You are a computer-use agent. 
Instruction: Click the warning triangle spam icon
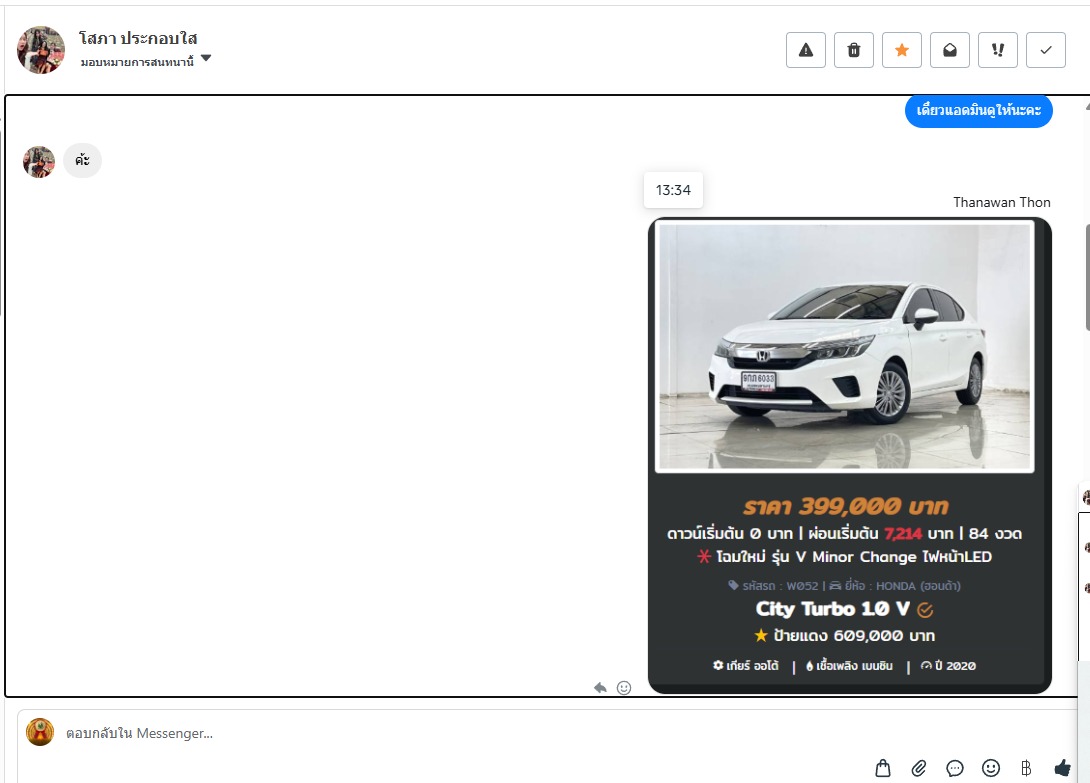click(806, 50)
